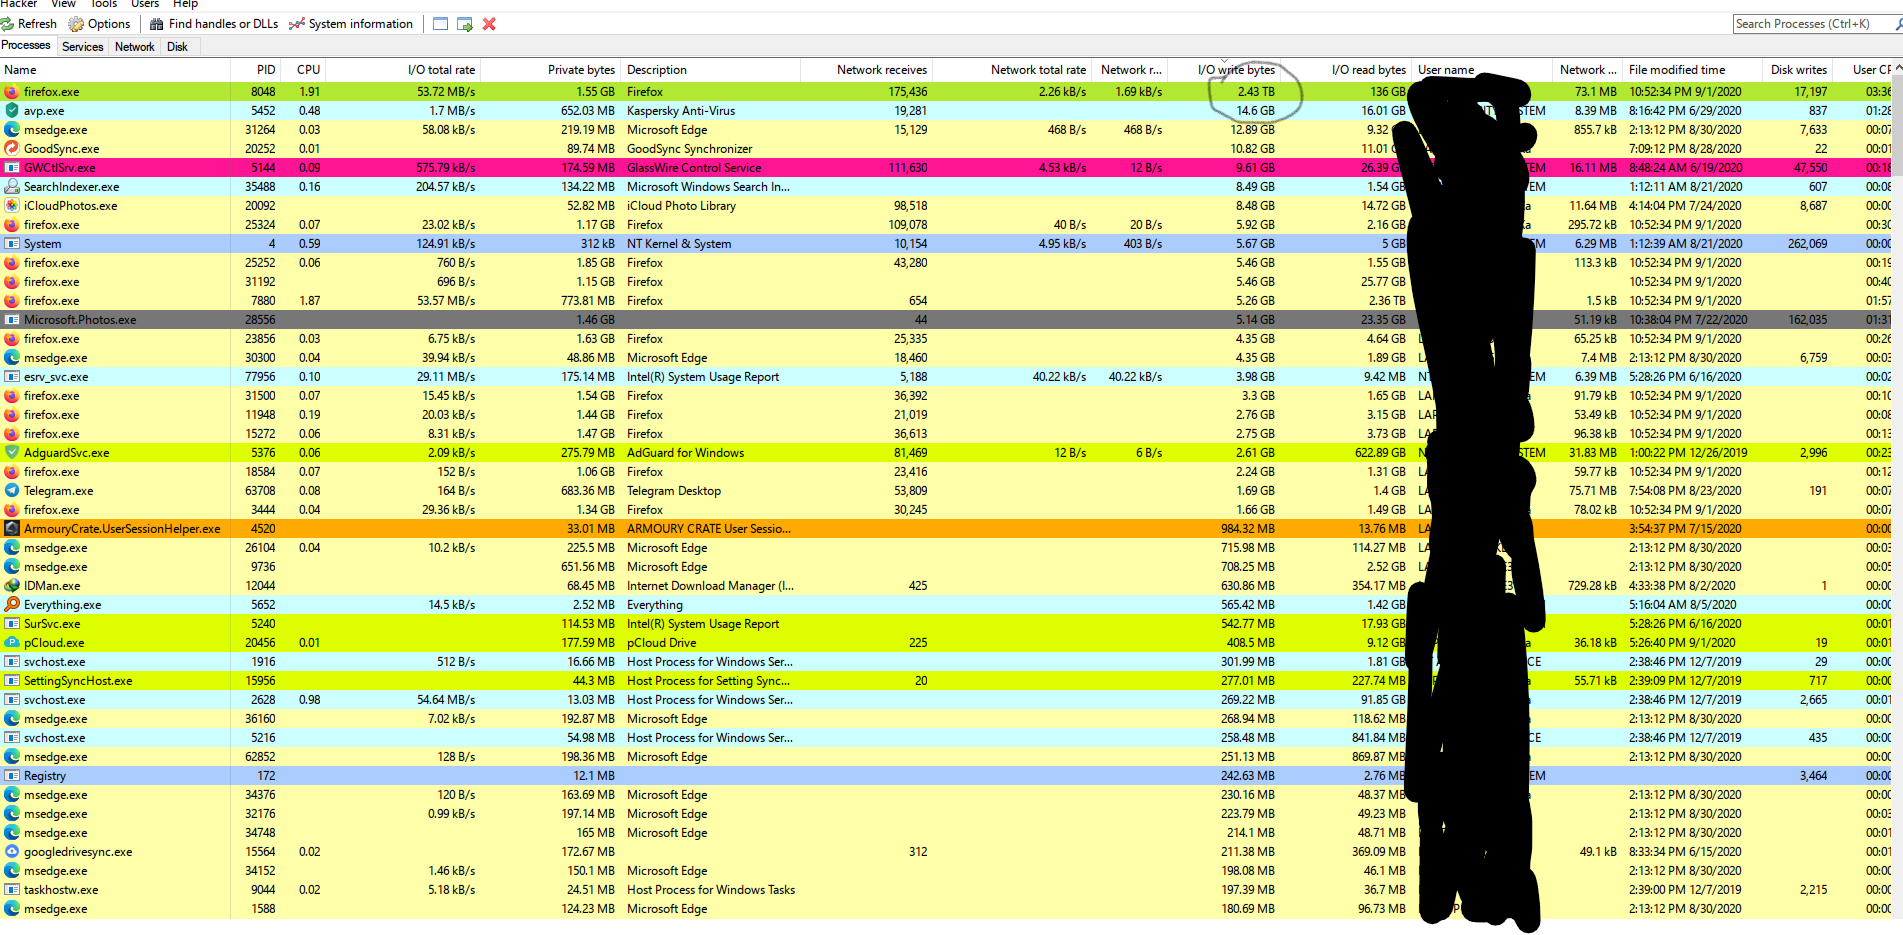Click the SurSvc.exe process icon

tap(12, 624)
